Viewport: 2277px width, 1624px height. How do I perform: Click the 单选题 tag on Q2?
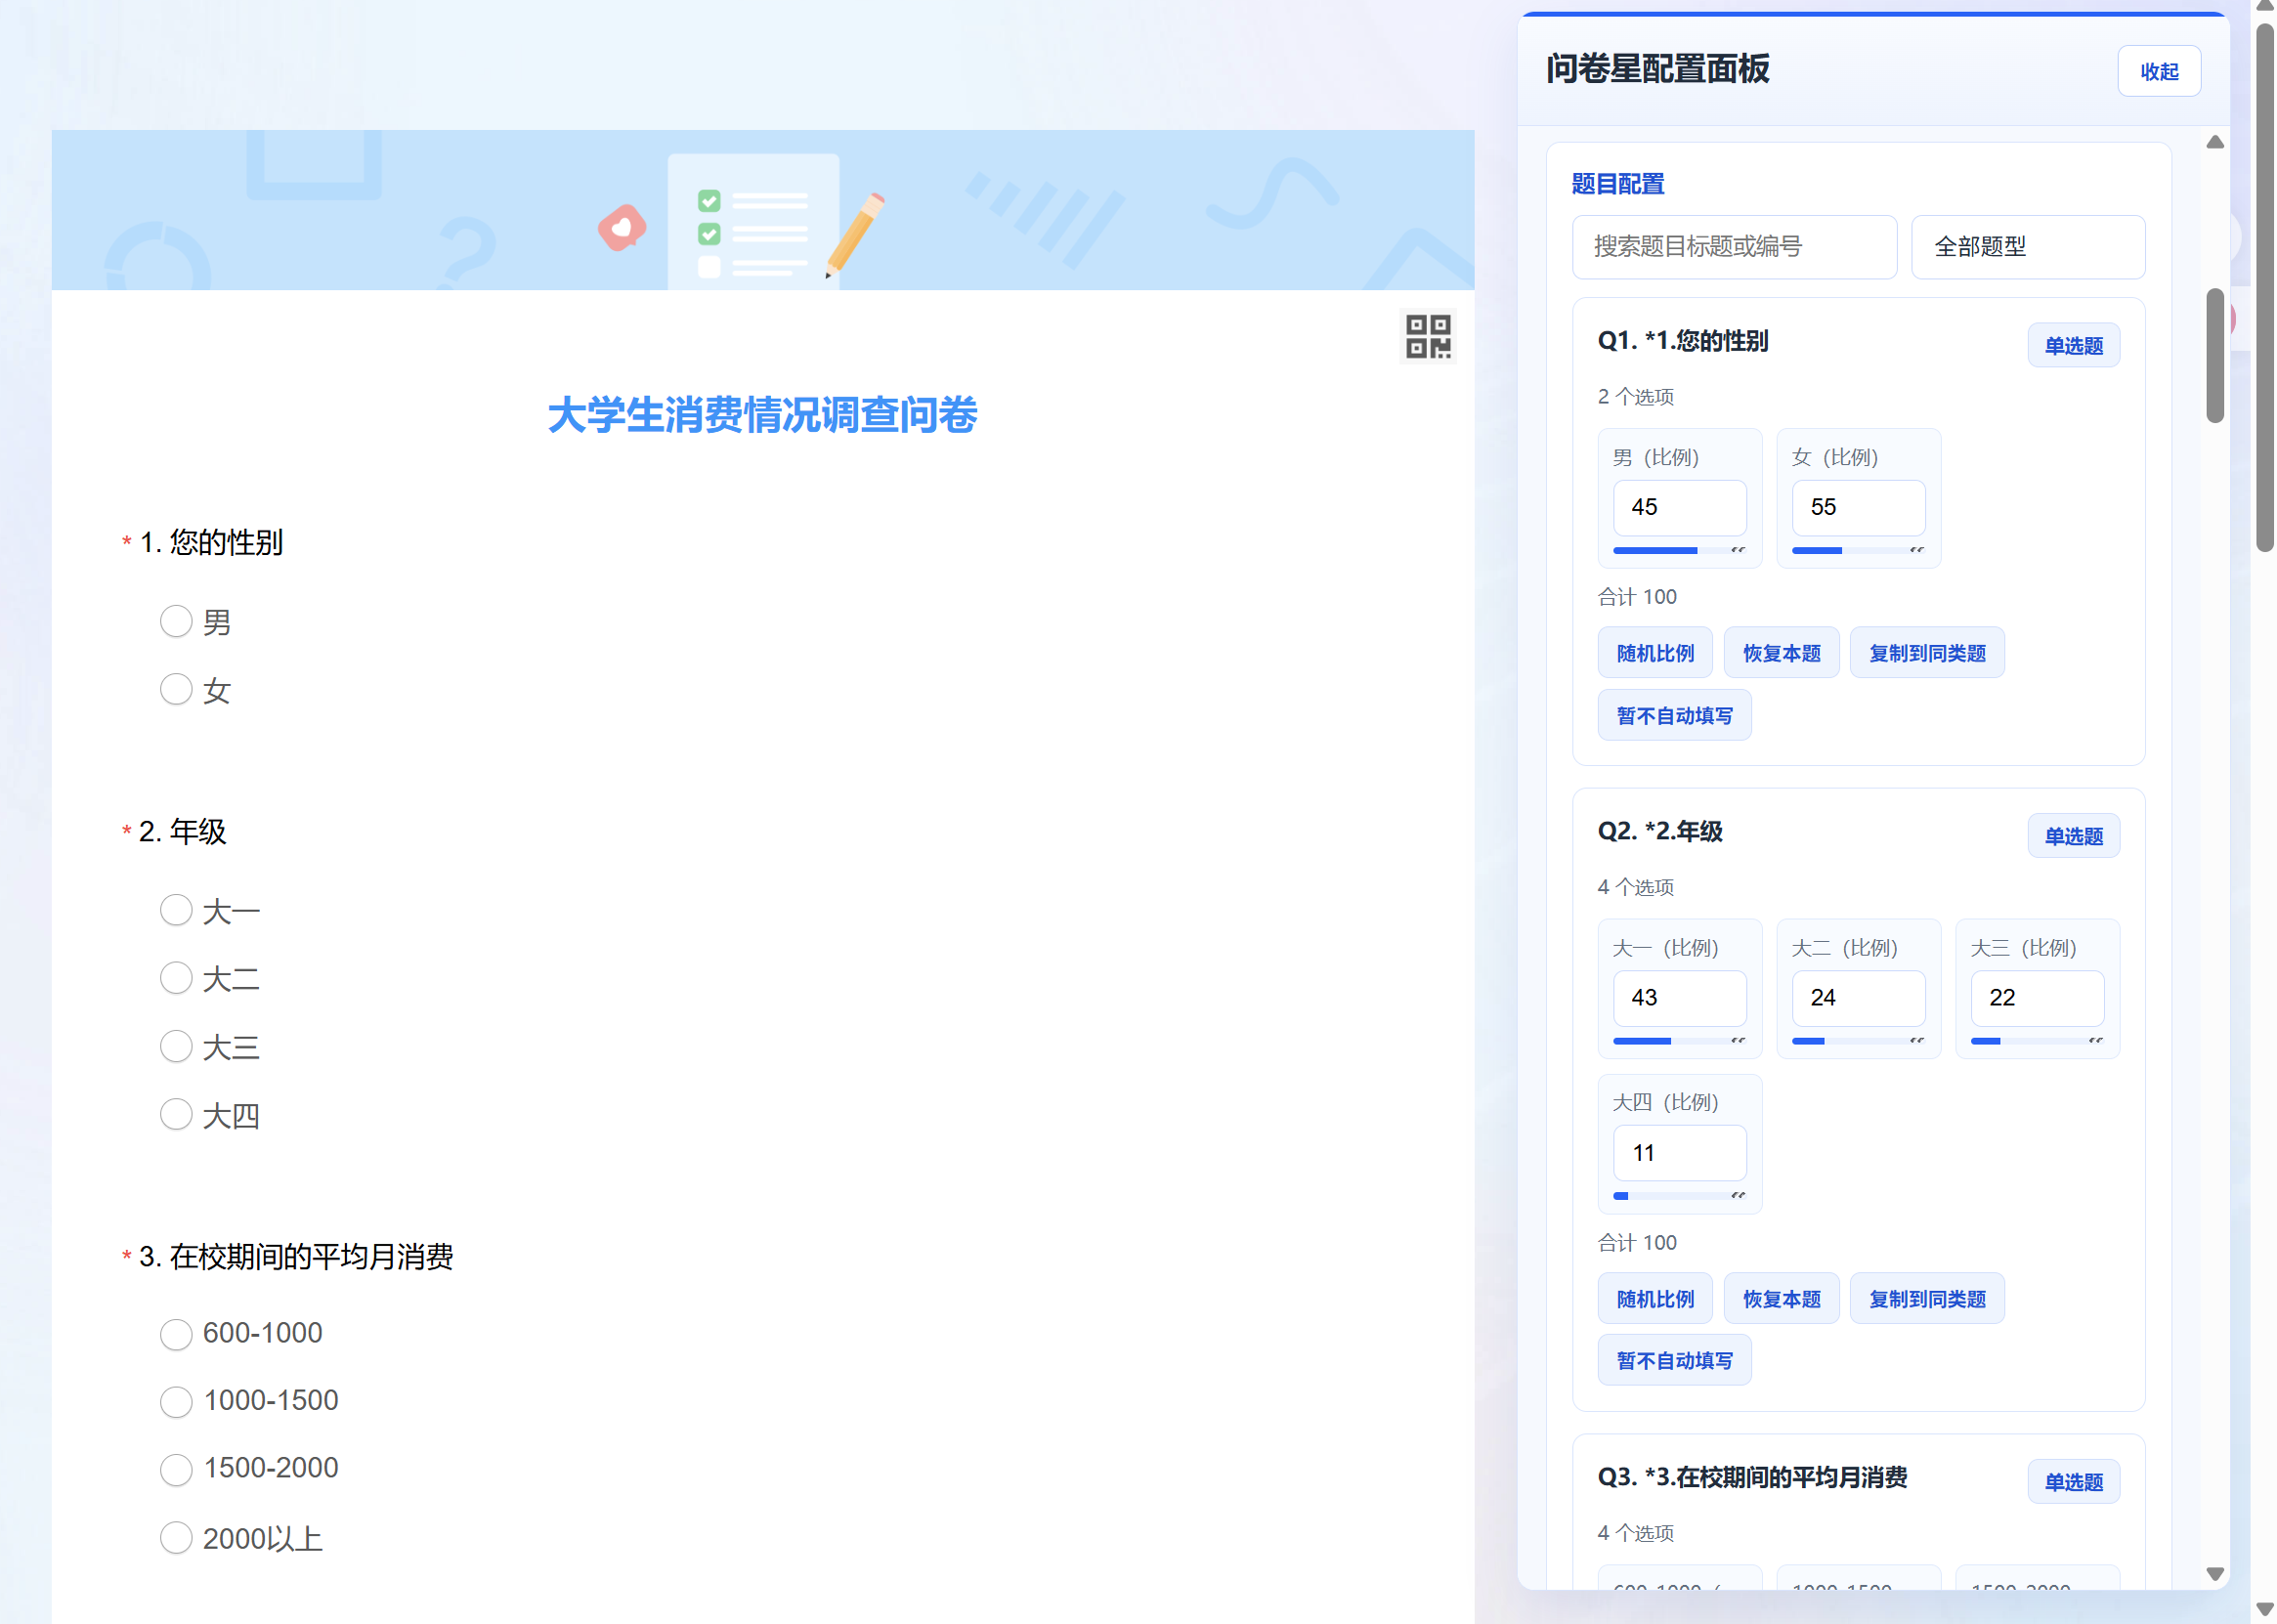[2073, 836]
